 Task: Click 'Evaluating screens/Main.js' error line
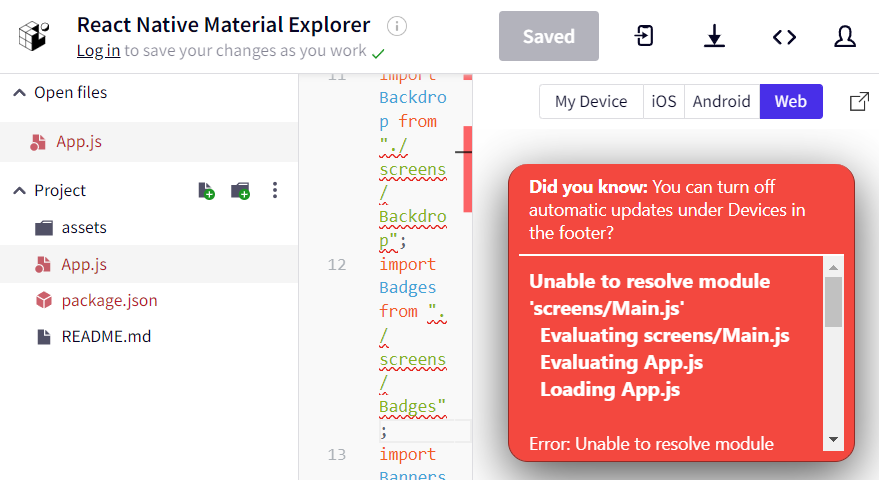[665, 335]
